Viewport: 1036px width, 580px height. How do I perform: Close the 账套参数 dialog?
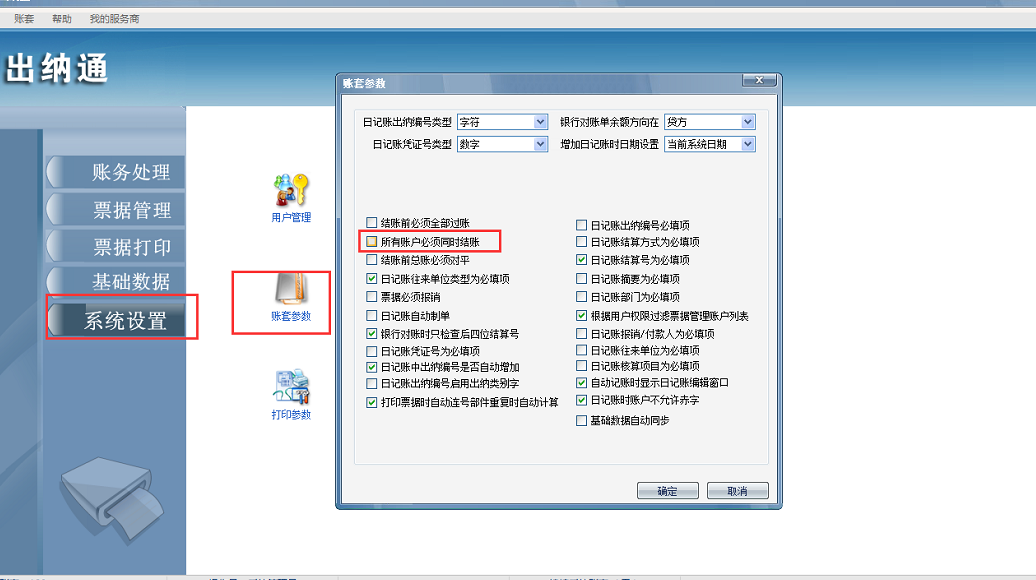(x=759, y=80)
